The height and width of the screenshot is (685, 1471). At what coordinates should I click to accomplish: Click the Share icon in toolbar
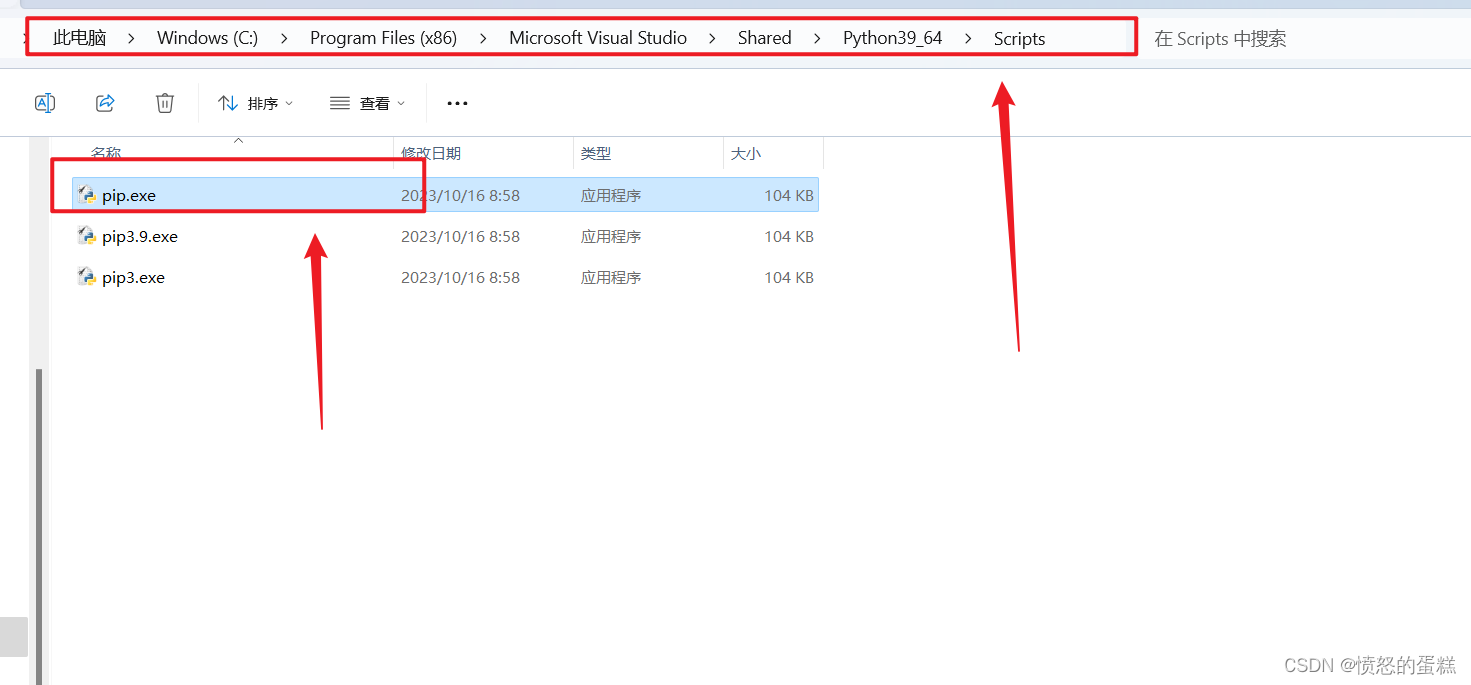105,103
